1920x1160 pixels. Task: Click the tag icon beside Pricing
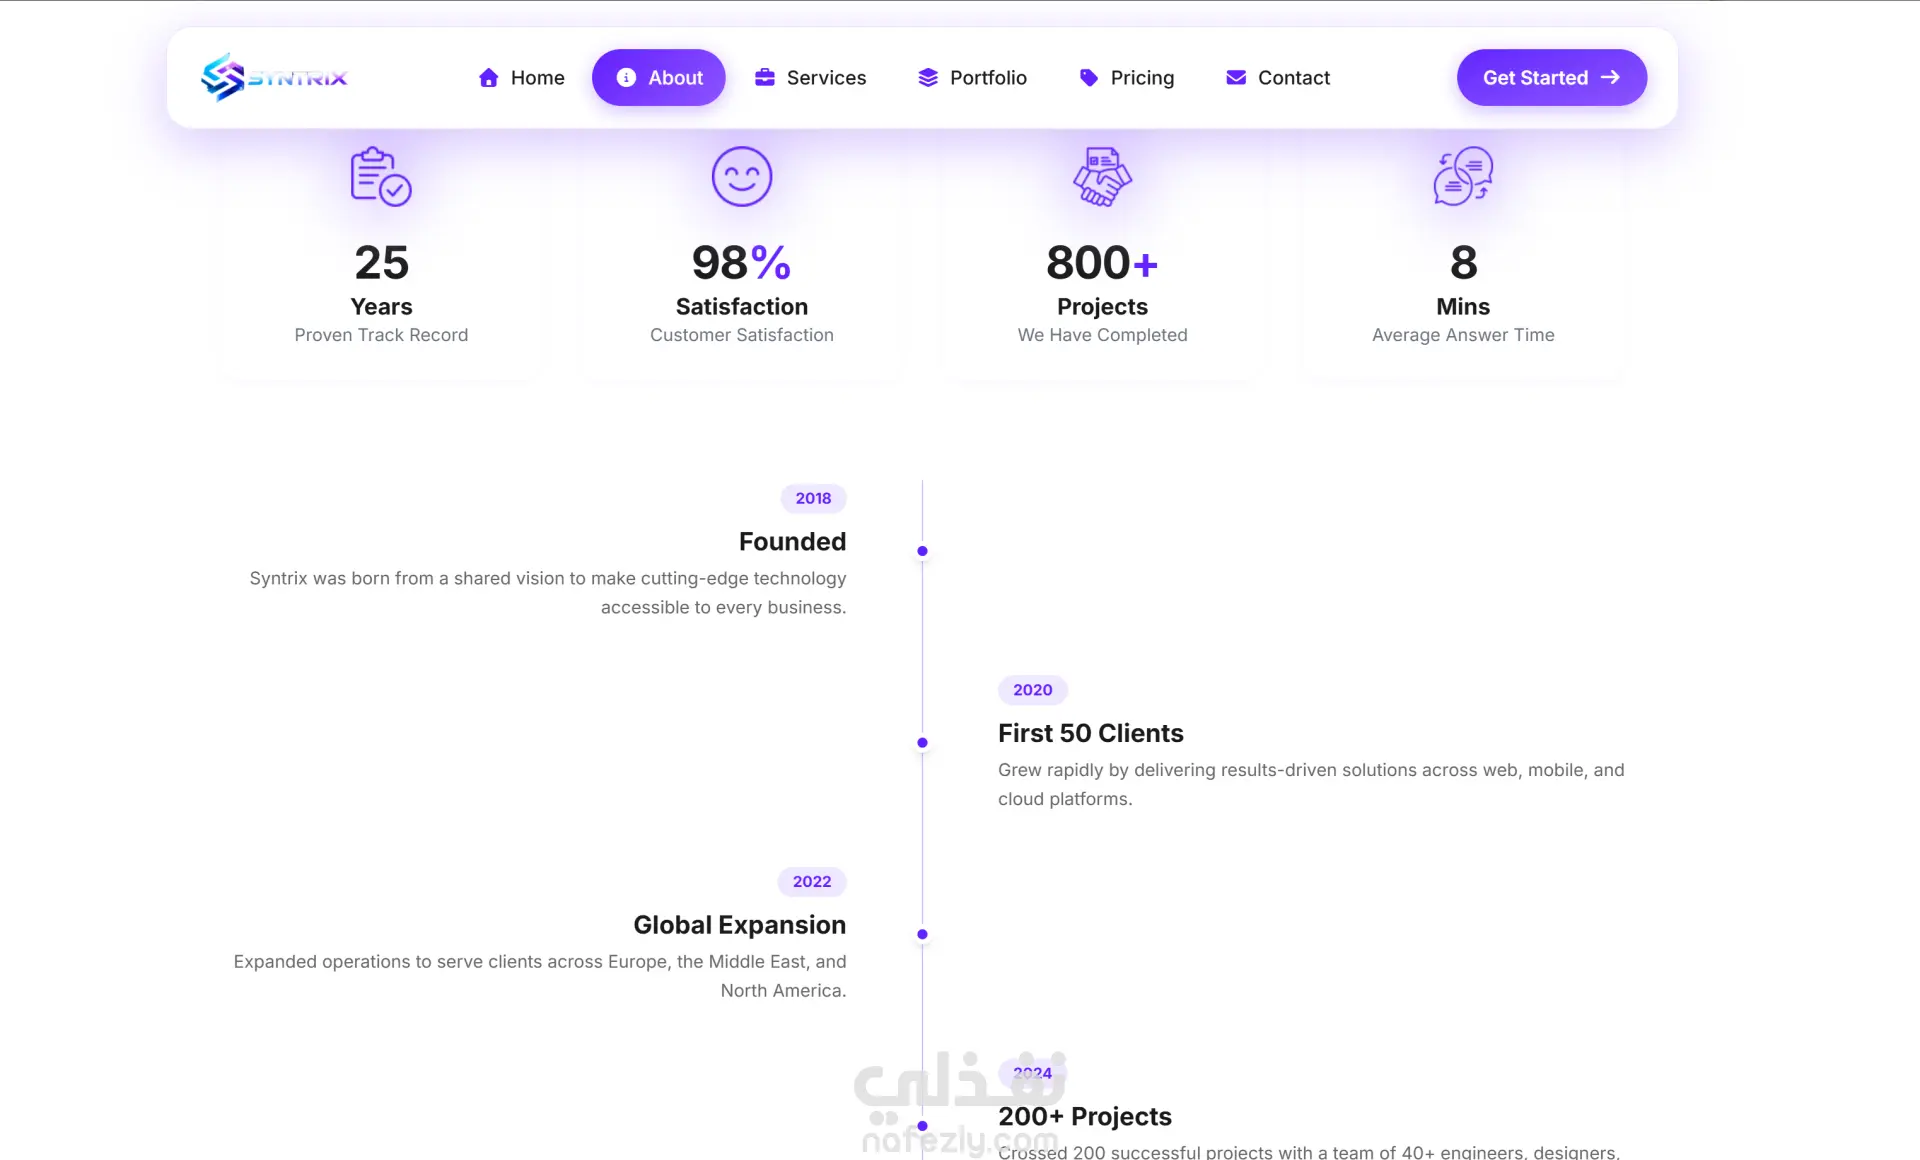pyautogui.click(x=1089, y=78)
